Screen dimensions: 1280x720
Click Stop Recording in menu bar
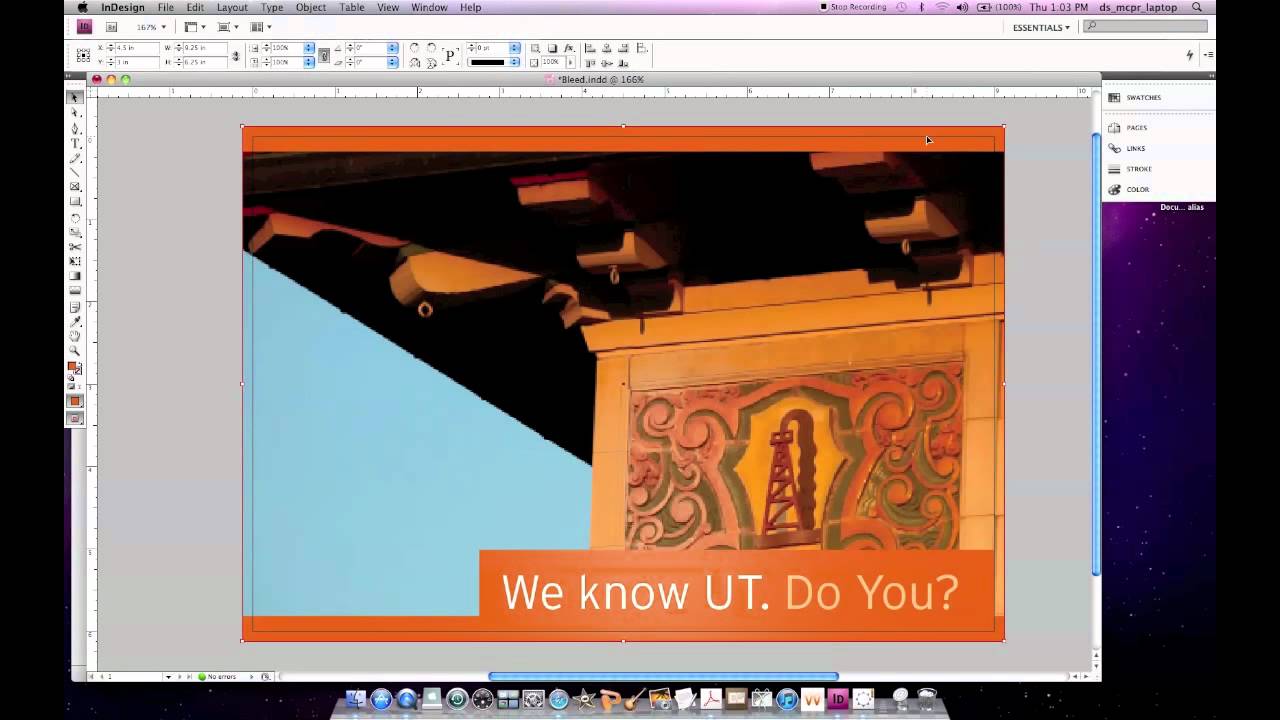click(853, 7)
